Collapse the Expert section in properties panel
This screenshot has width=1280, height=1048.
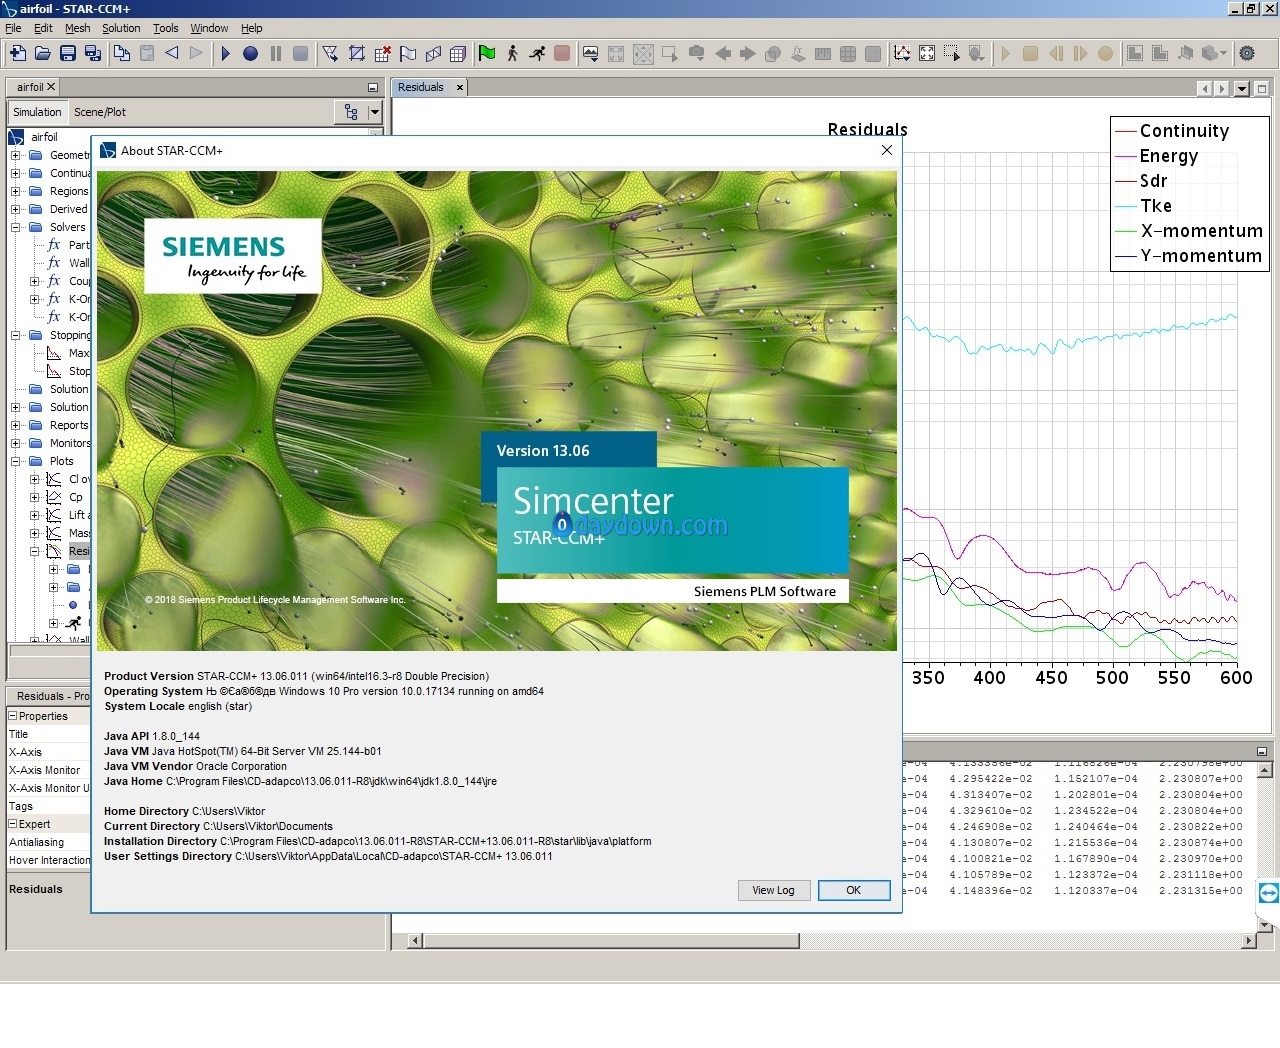pyautogui.click(x=13, y=824)
